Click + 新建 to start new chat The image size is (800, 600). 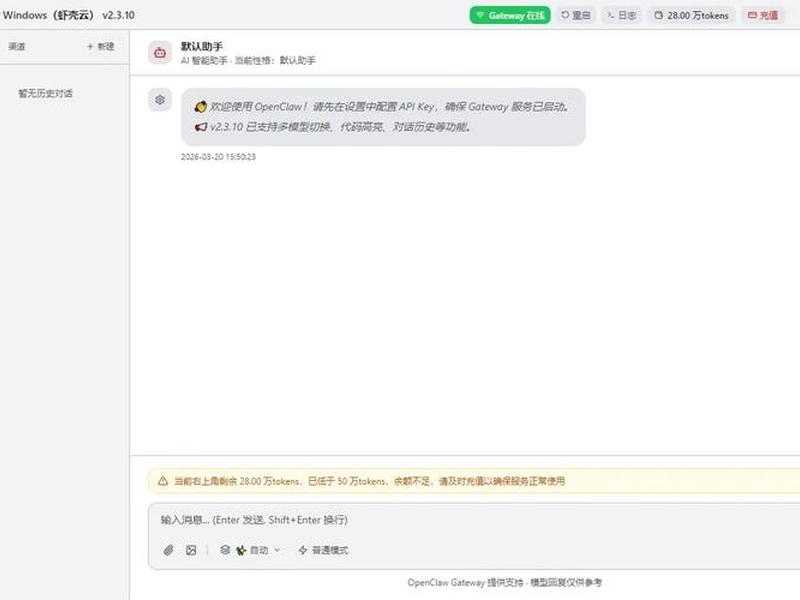(100, 46)
